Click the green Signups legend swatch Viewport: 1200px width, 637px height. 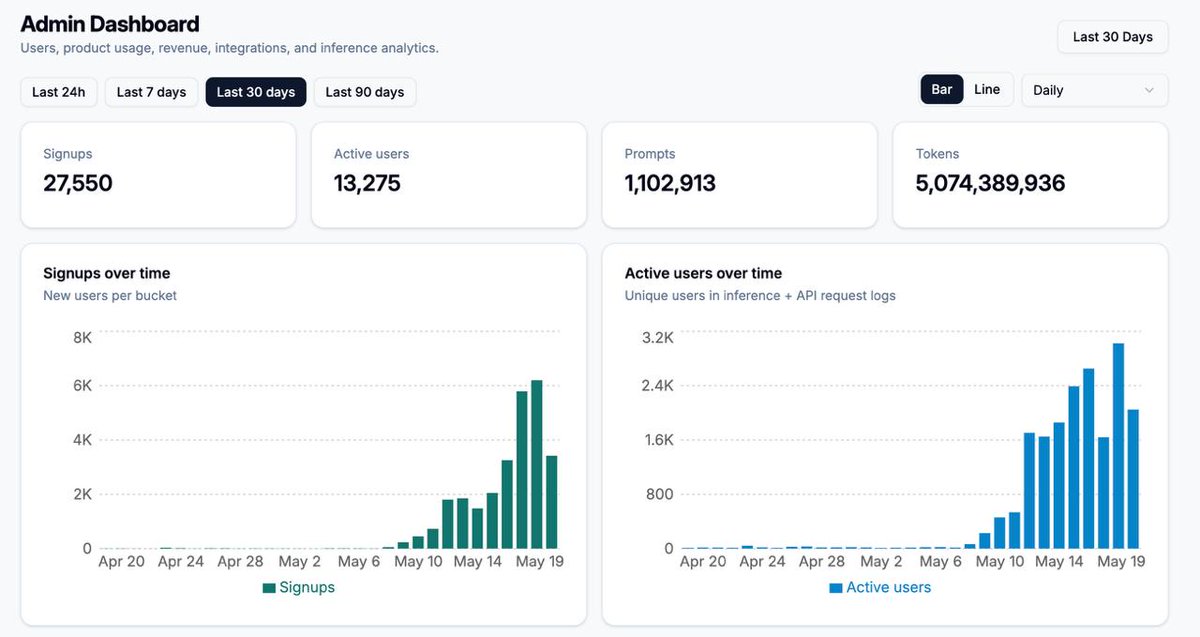tap(269, 588)
